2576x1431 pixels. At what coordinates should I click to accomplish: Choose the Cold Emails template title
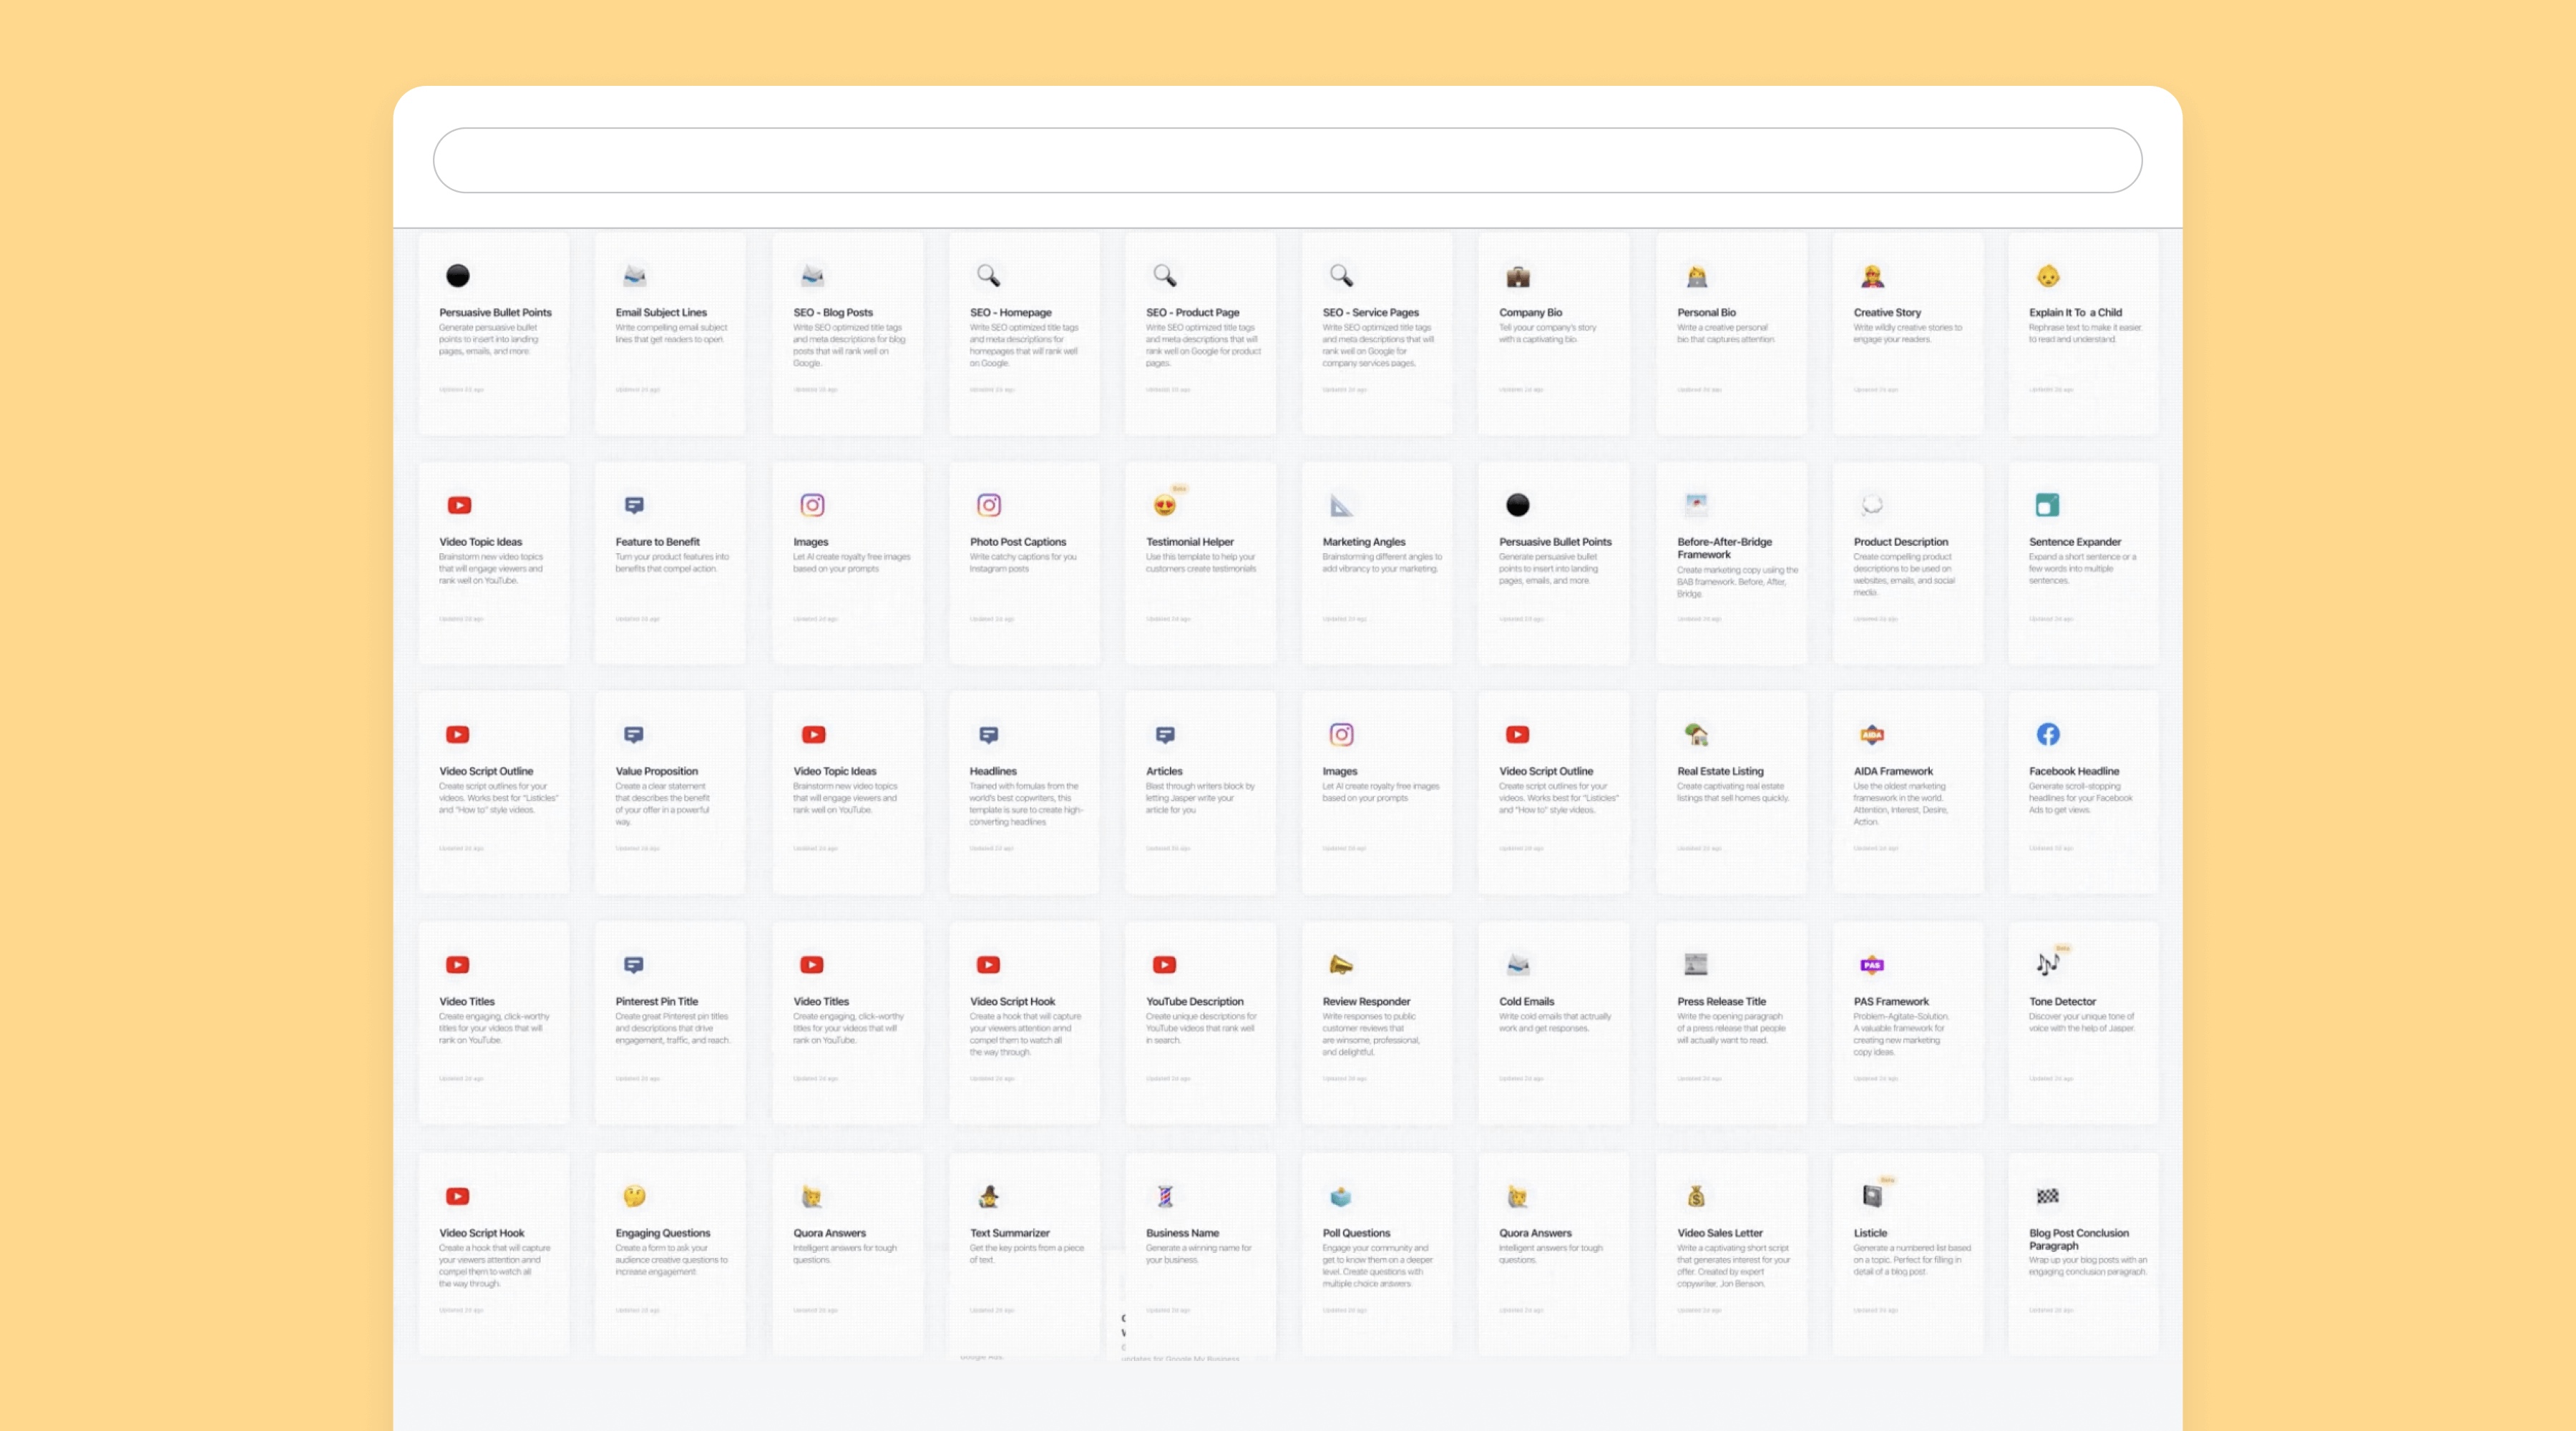[x=1526, y=1001]
